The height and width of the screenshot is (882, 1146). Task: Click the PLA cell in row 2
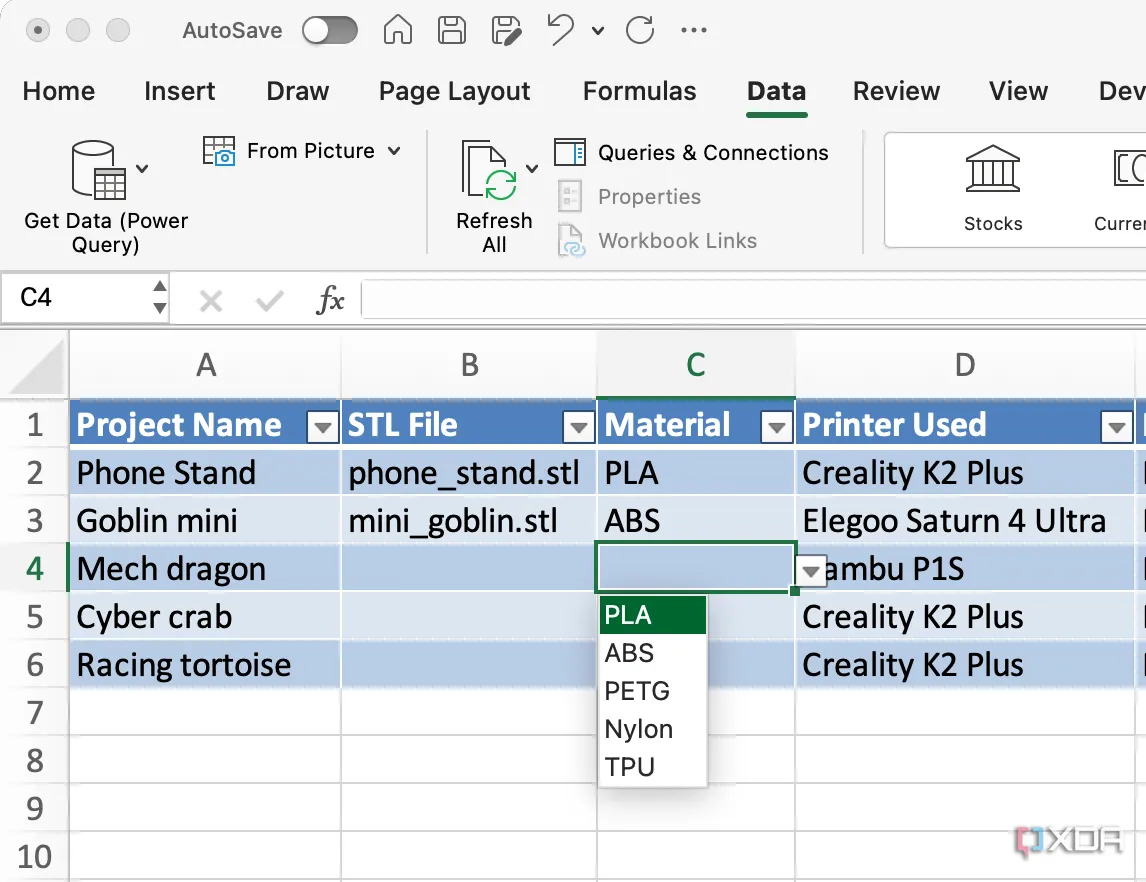click(696, 473)
